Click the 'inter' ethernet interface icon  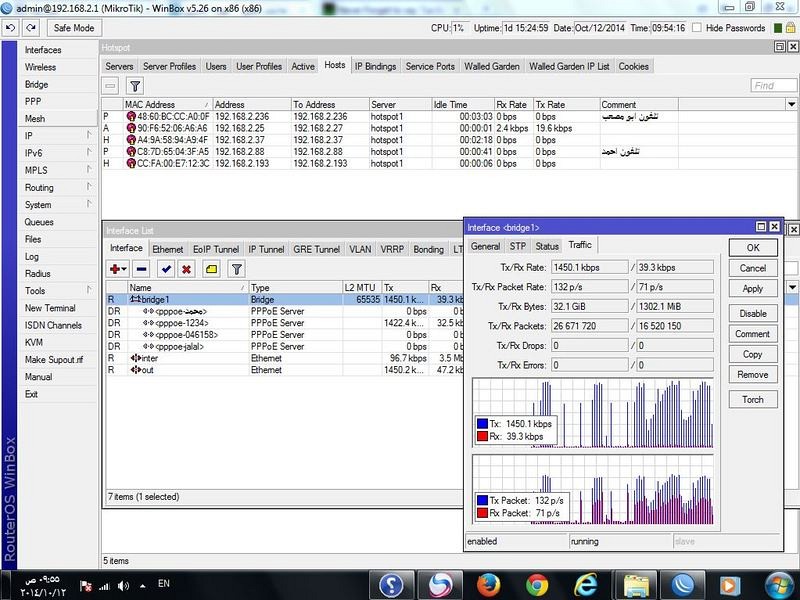click(x=135, y=358)
